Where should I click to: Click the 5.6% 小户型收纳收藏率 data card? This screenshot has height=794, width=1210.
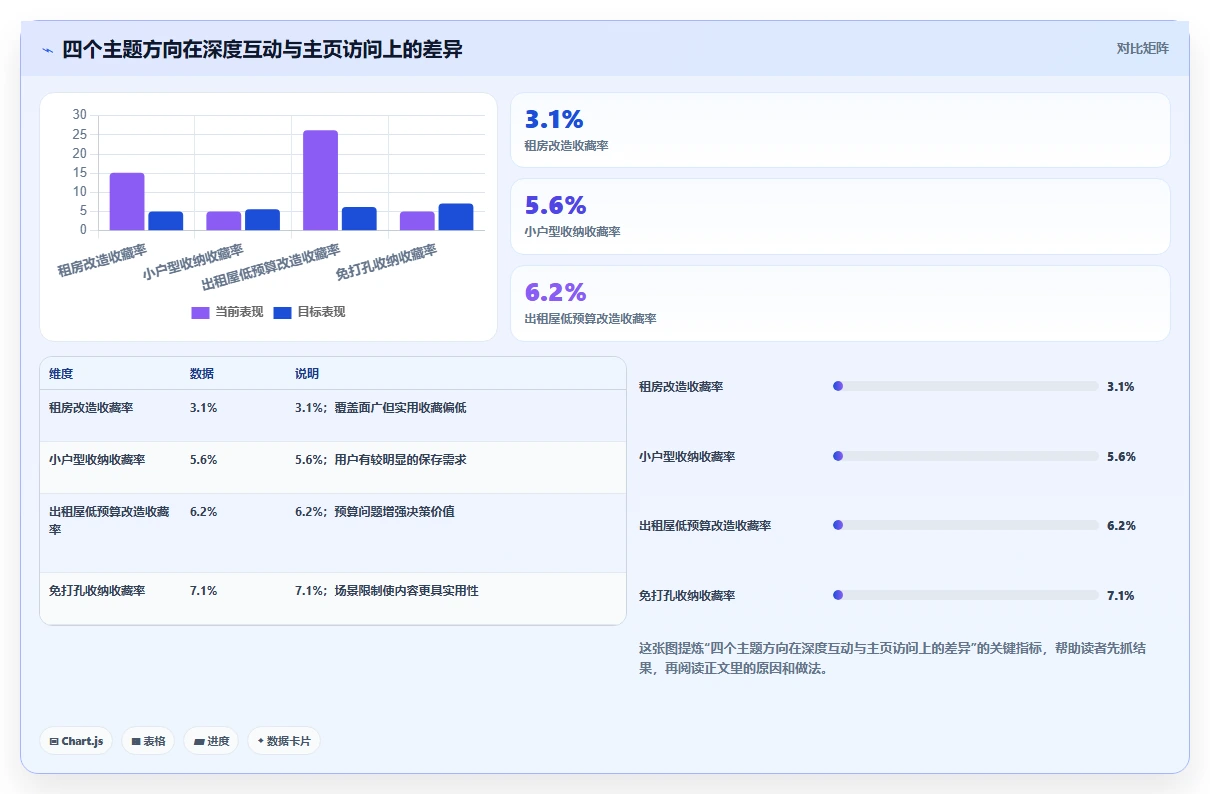840,217
